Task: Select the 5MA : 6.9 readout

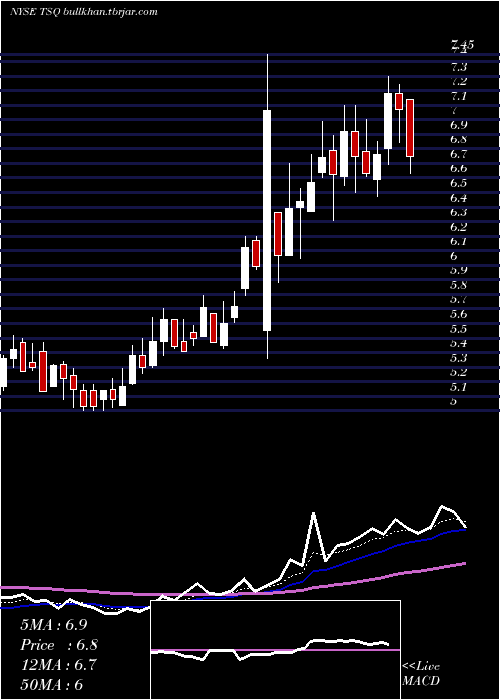Action: [56, 625]
